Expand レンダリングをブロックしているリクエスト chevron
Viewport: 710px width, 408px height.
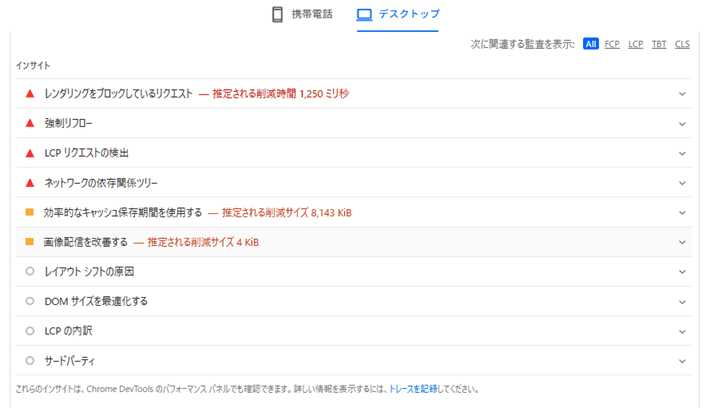pyautogui.click(x=682, y=94)
